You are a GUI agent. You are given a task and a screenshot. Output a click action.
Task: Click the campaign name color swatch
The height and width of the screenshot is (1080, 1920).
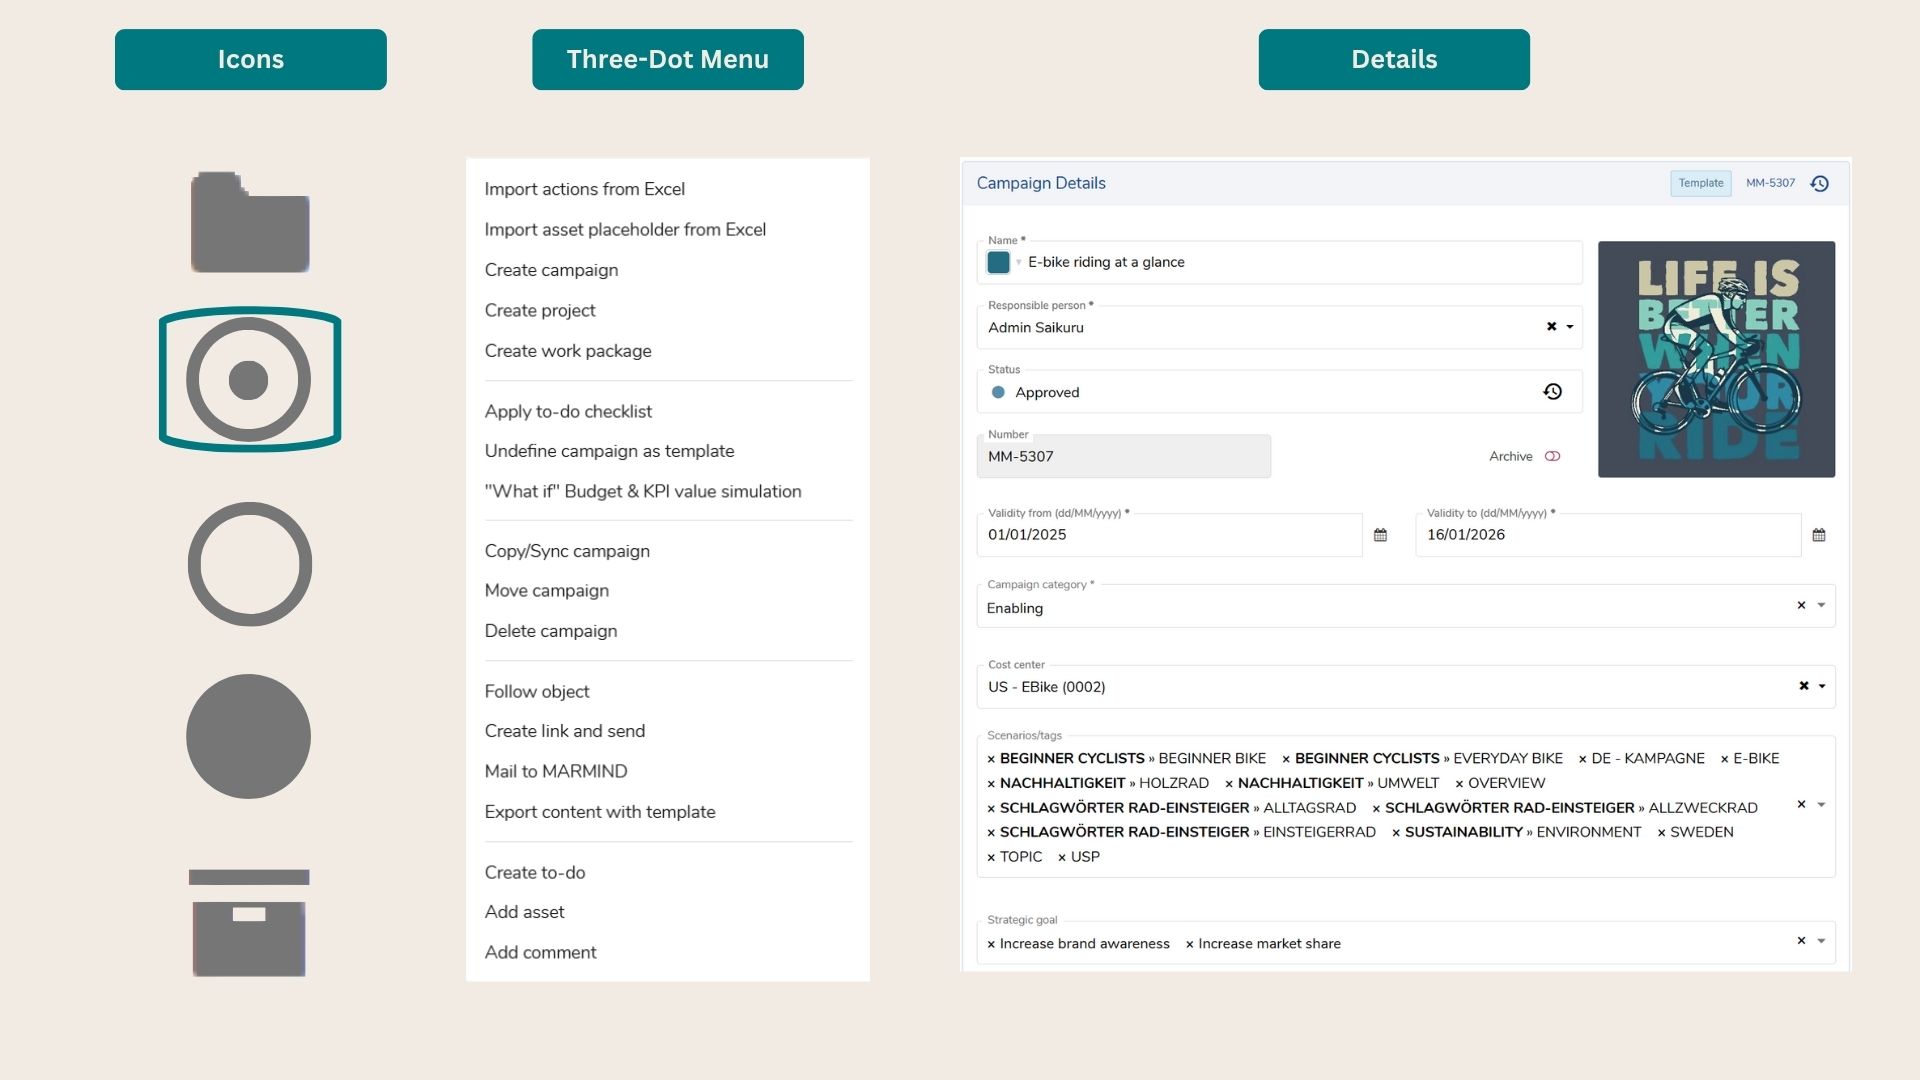(998, 262)
